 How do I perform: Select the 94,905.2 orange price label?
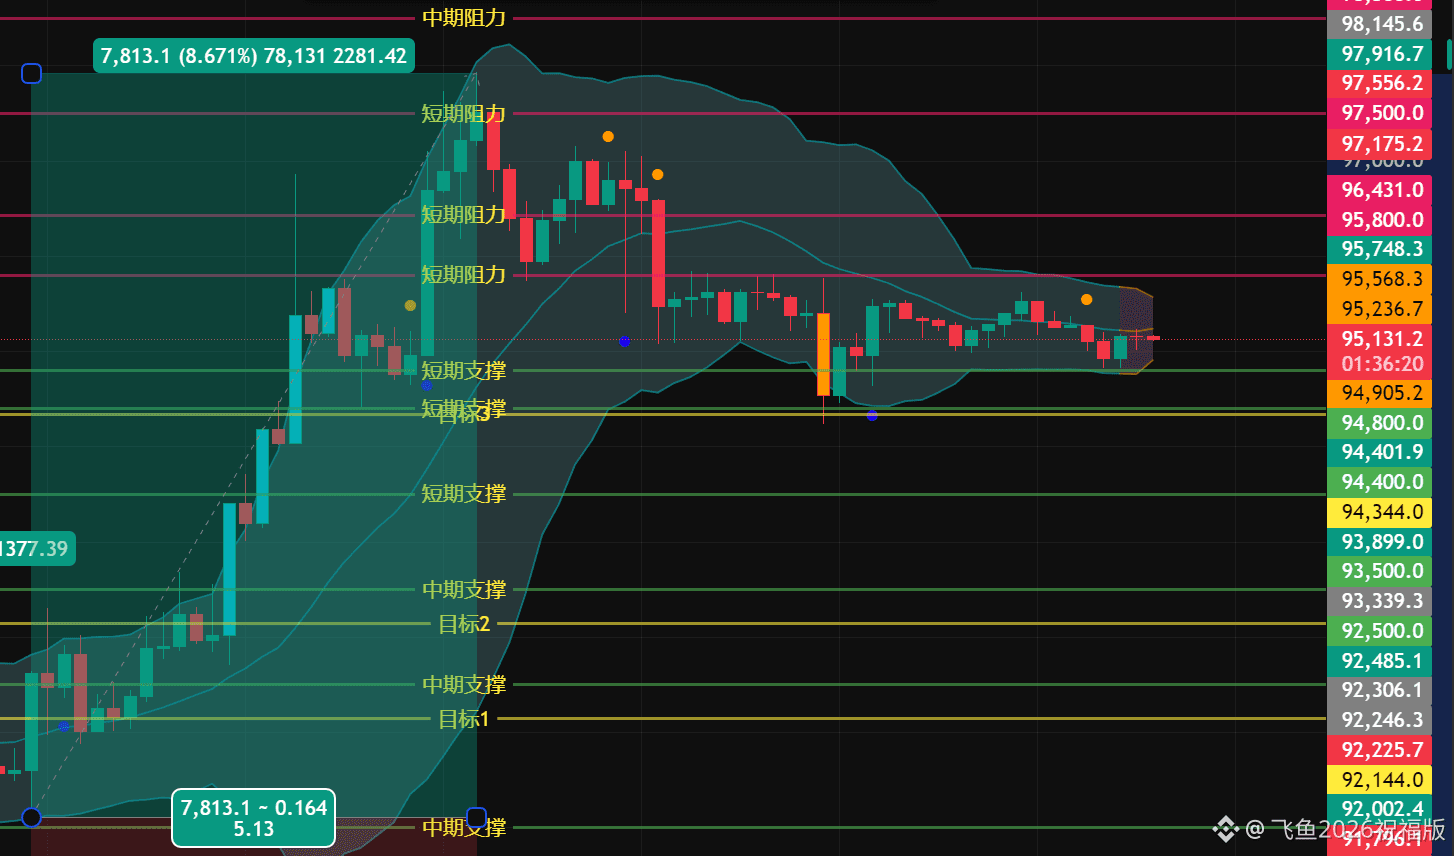tap(1380, 393)
